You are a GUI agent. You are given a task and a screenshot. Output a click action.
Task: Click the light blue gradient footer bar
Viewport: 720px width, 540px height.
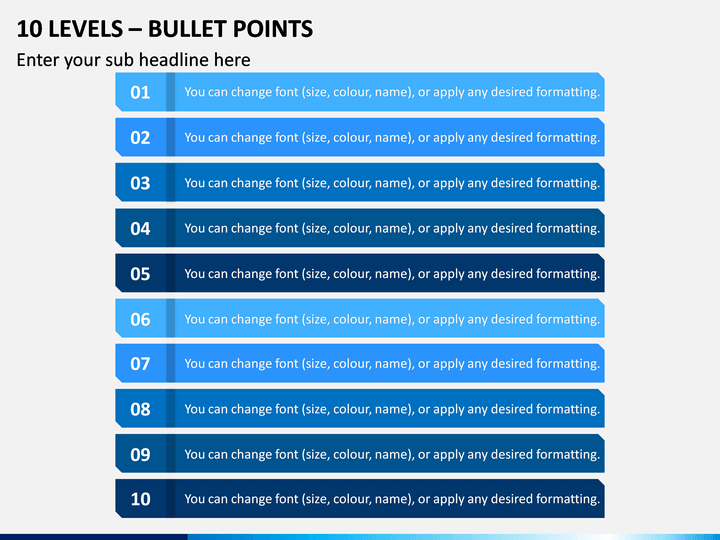tap(454, 537)
